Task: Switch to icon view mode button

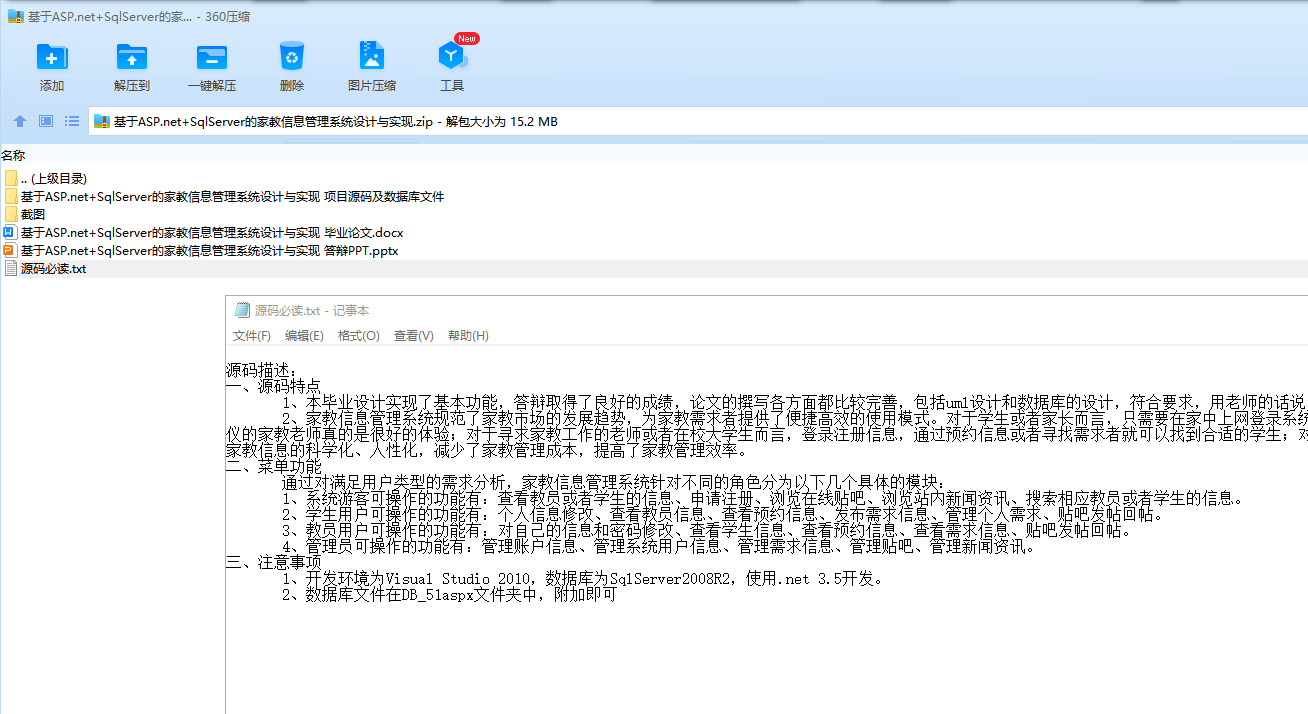Action: (x=46, y=121)
